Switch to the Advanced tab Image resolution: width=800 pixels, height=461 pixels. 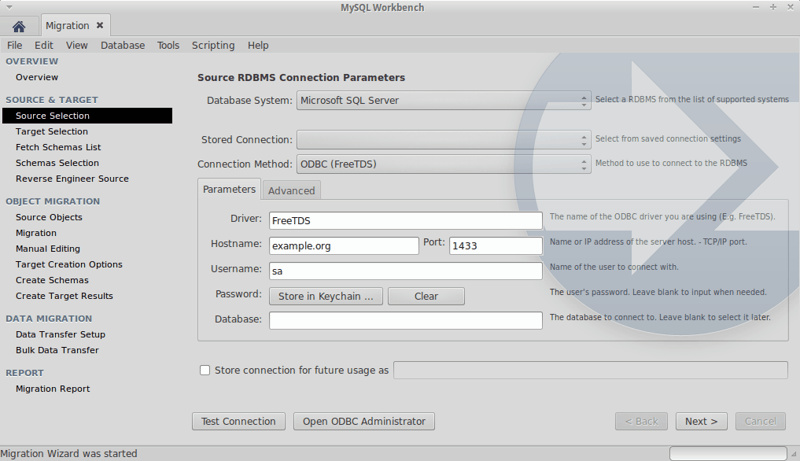click(291, 190)
